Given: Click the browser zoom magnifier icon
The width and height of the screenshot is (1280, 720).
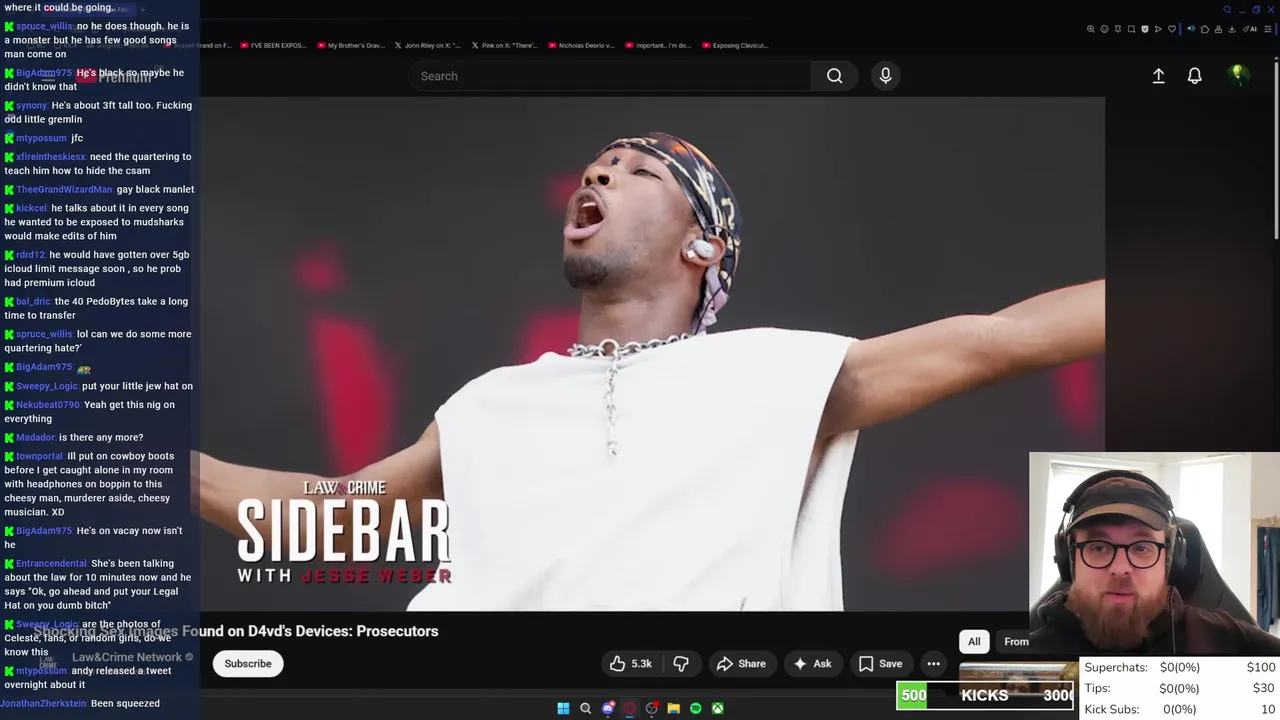Looking at the screenshot, I should 1091,29.
